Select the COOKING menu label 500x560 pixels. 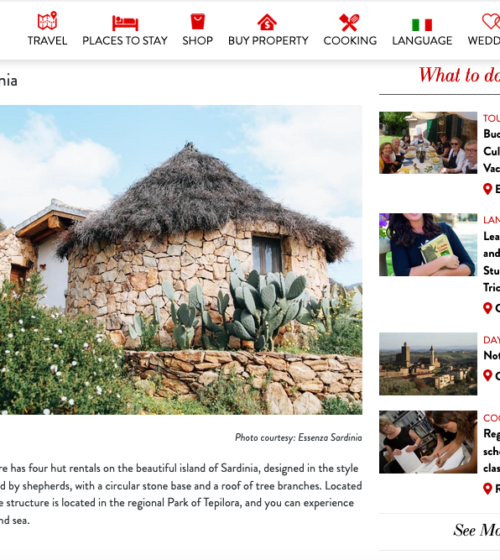point(350,41)
